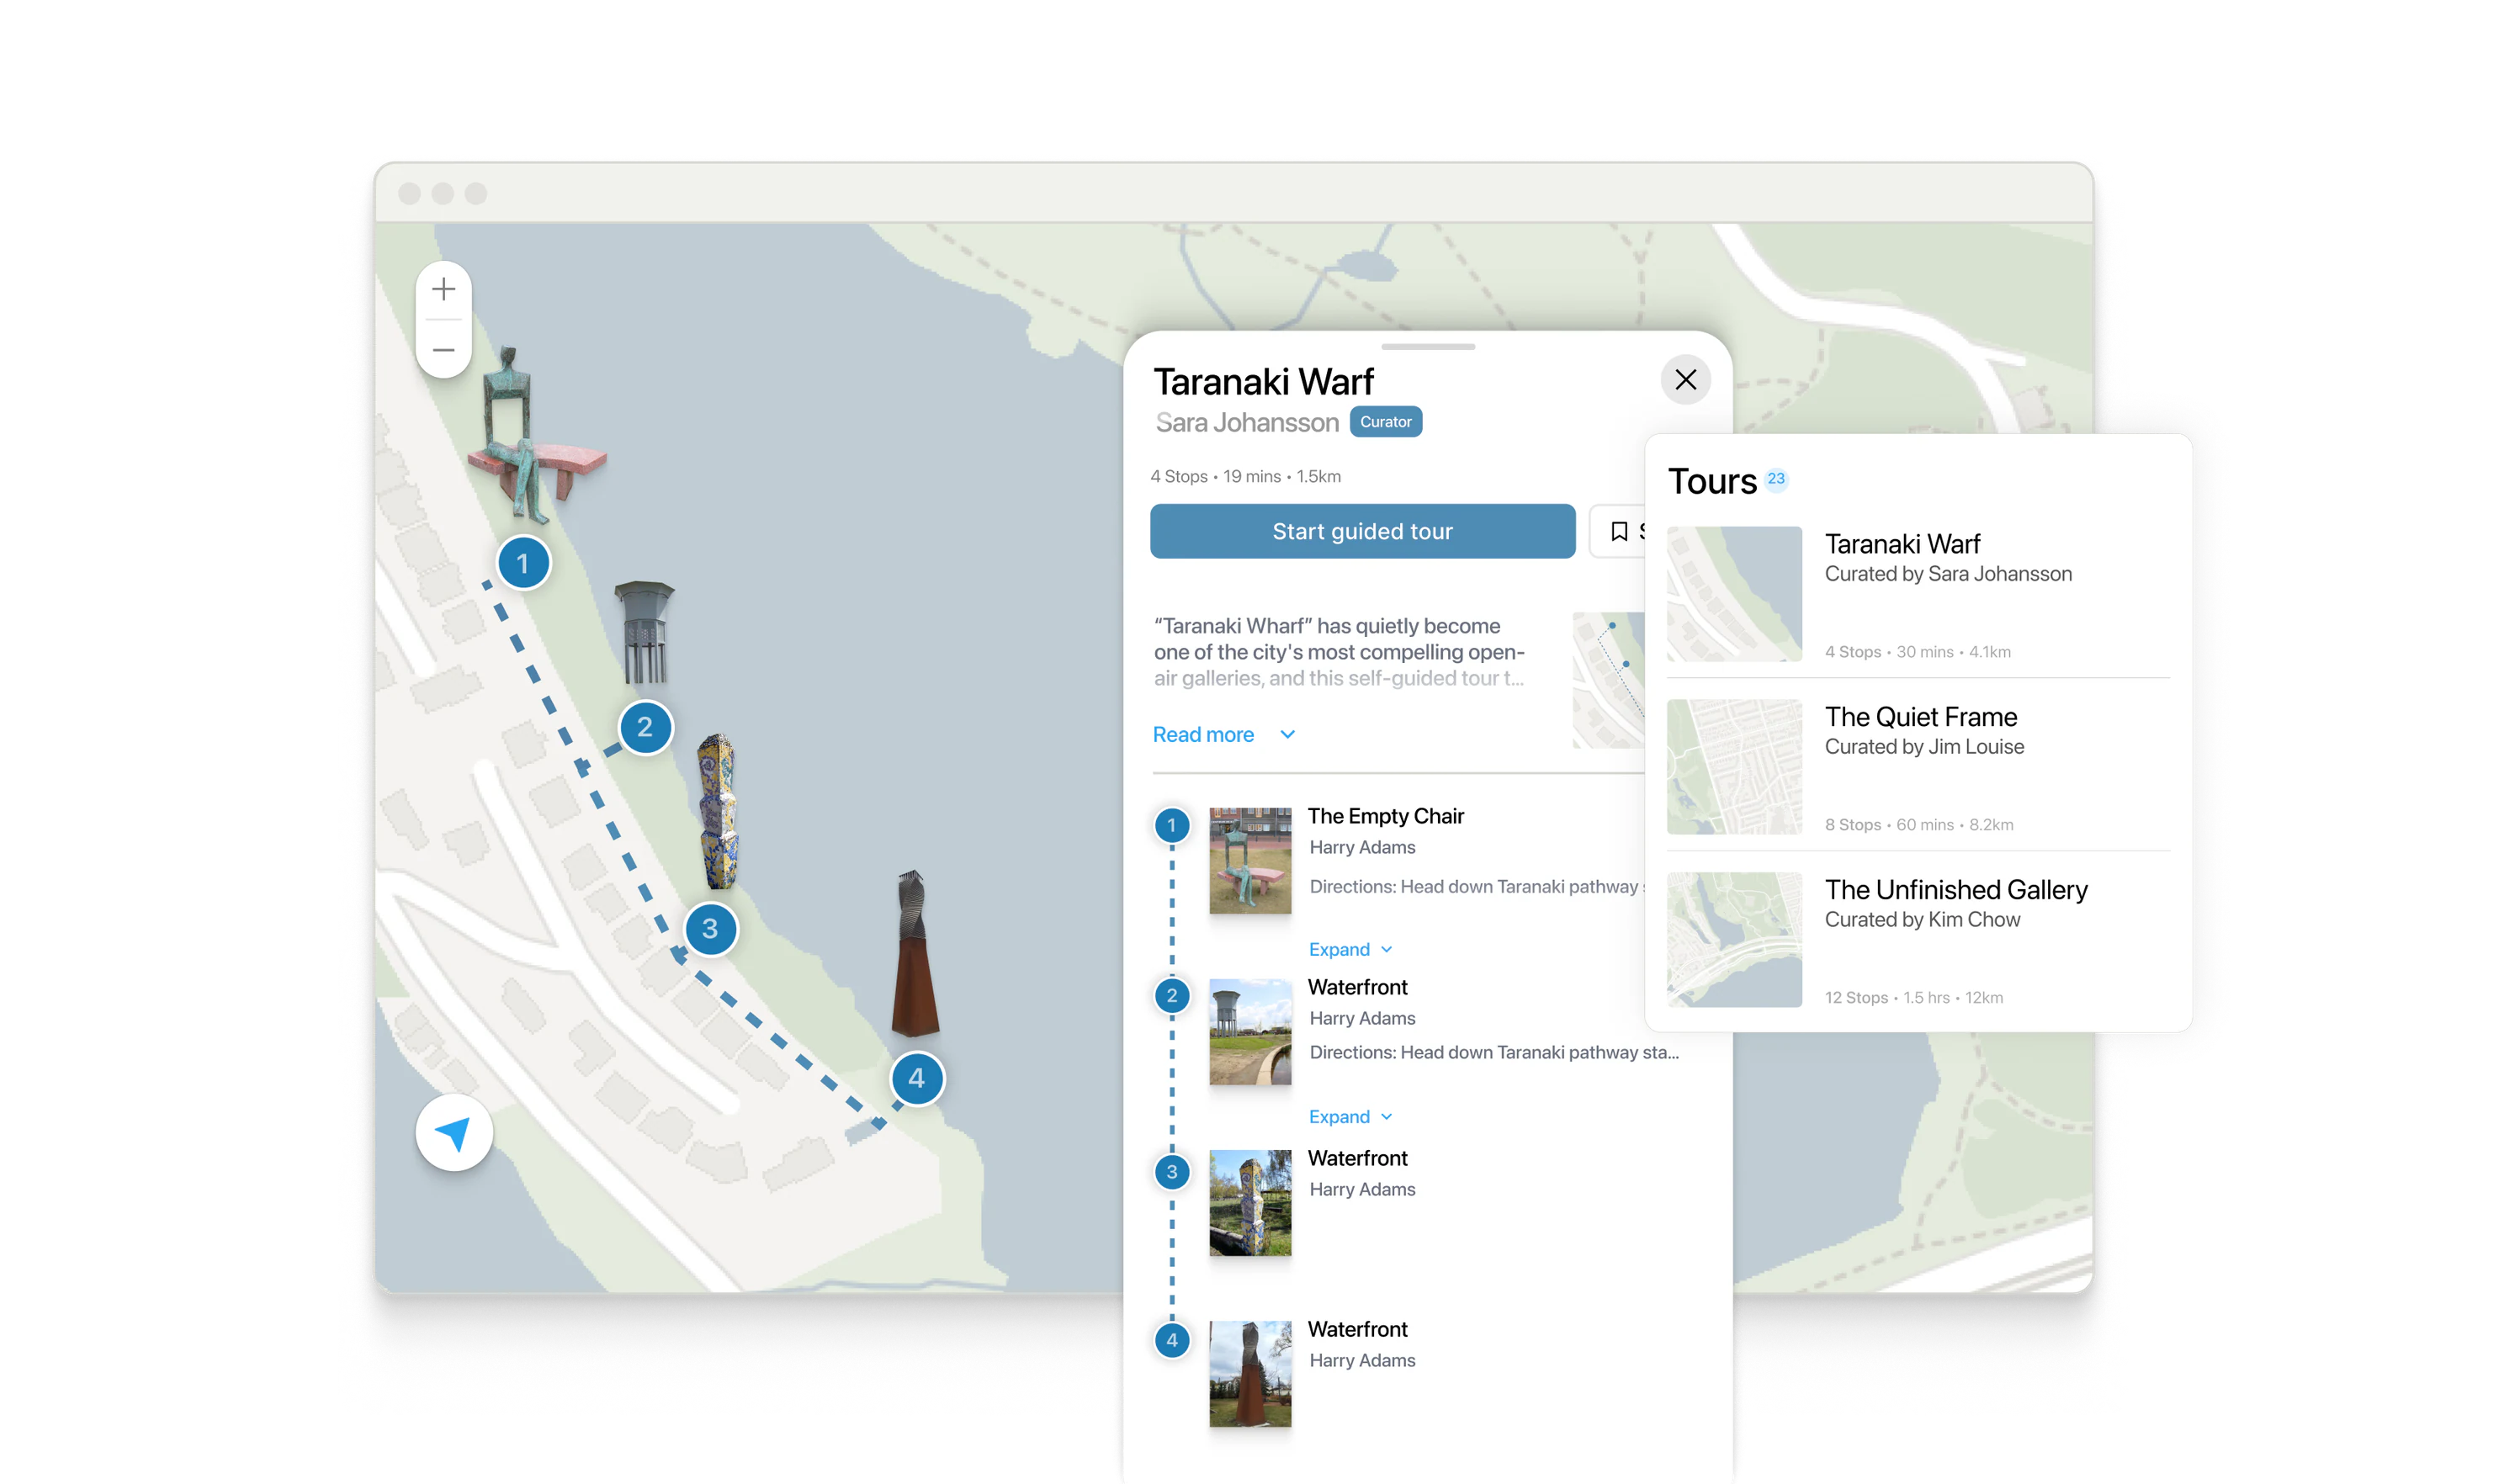2504x1484 pixels.
Task: Open the tour route mini map preview
Action: click(x=1608, y=680)
